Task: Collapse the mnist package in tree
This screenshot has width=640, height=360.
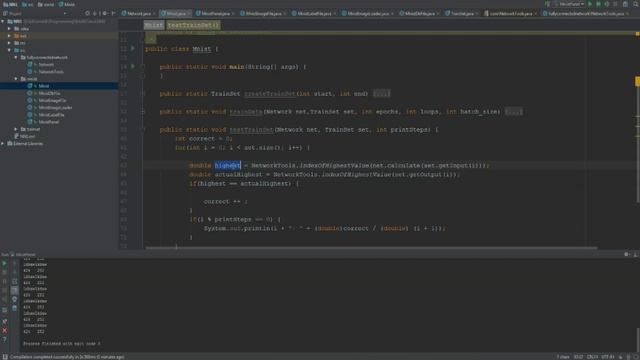Action: pos(16,79)
